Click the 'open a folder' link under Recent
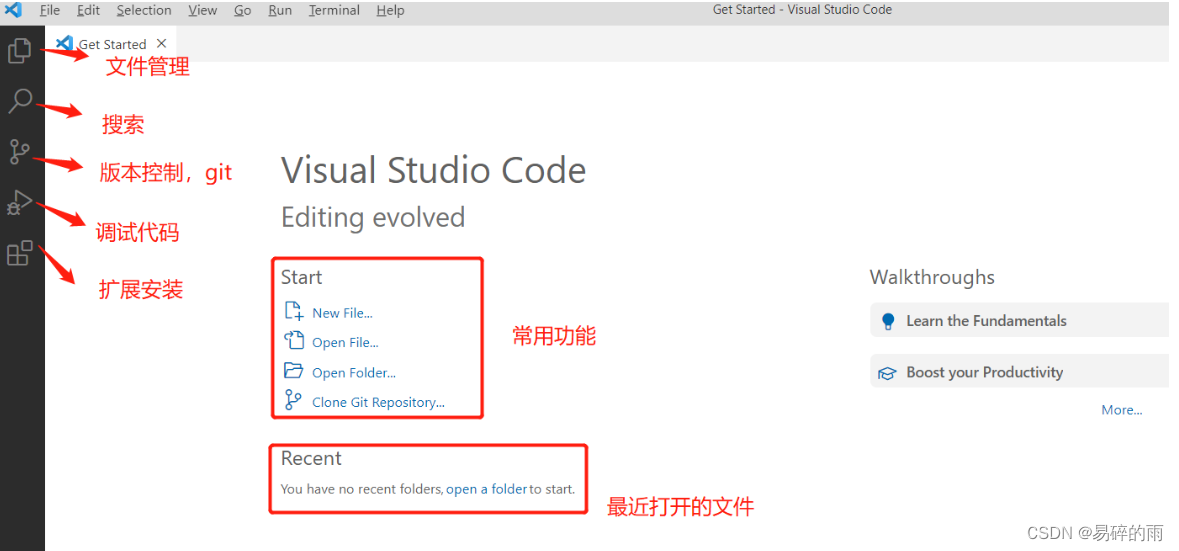The image size is (1179, 551). click(x=486, y=489)
